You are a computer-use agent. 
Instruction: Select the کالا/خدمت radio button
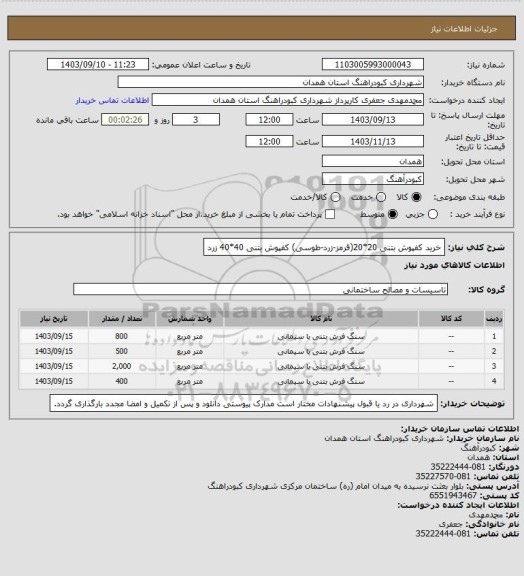(x=335, y=197)
